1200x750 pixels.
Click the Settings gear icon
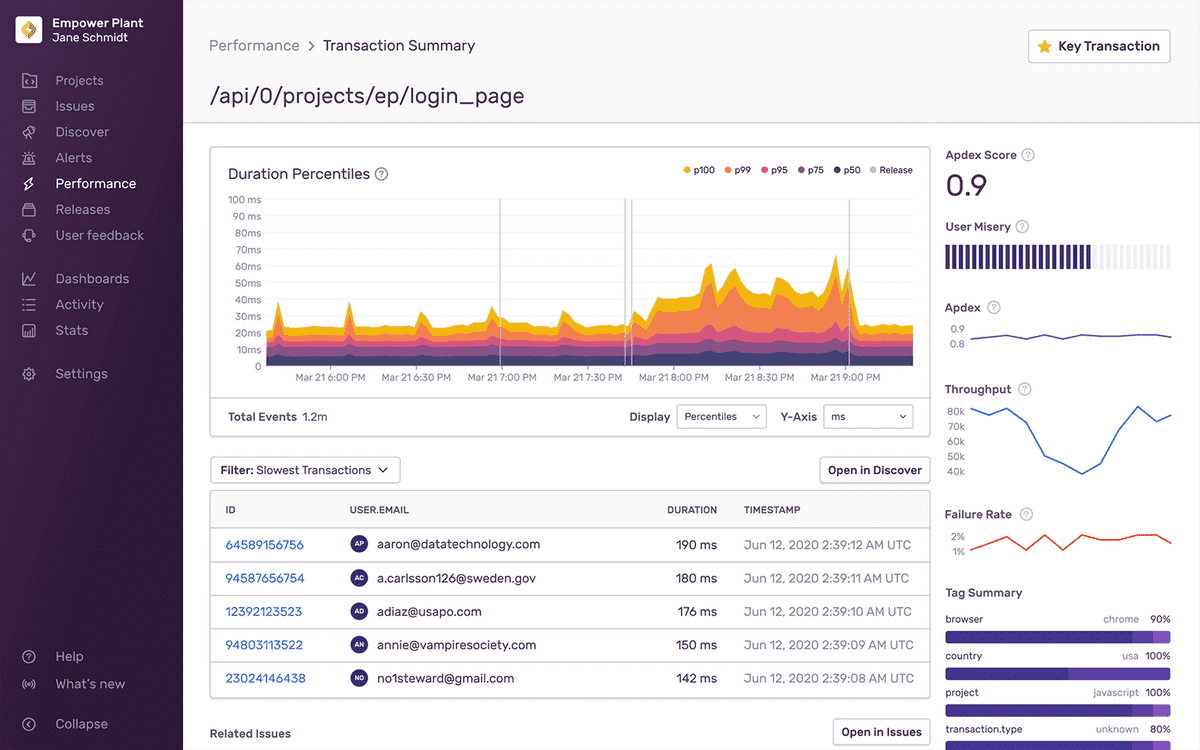[x=29, y=374]
